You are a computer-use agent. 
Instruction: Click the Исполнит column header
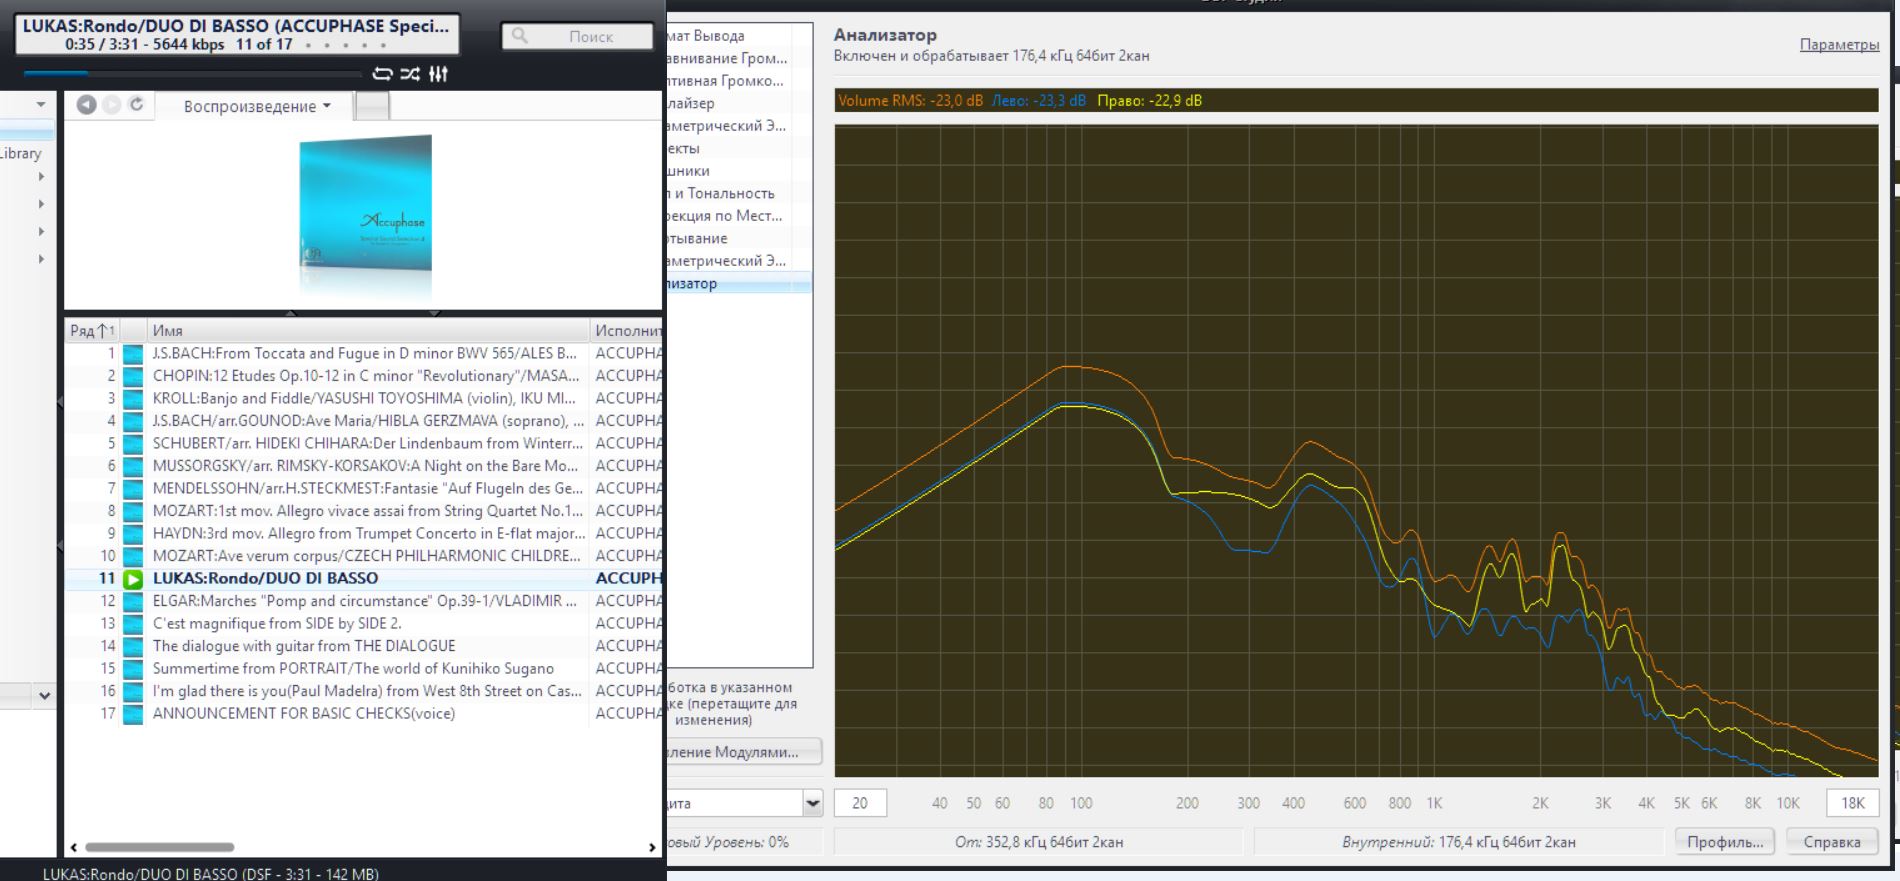627,331
